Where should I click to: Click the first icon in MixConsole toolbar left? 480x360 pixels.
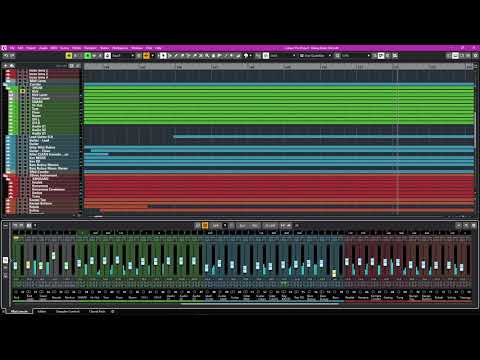tap(15, 226)
